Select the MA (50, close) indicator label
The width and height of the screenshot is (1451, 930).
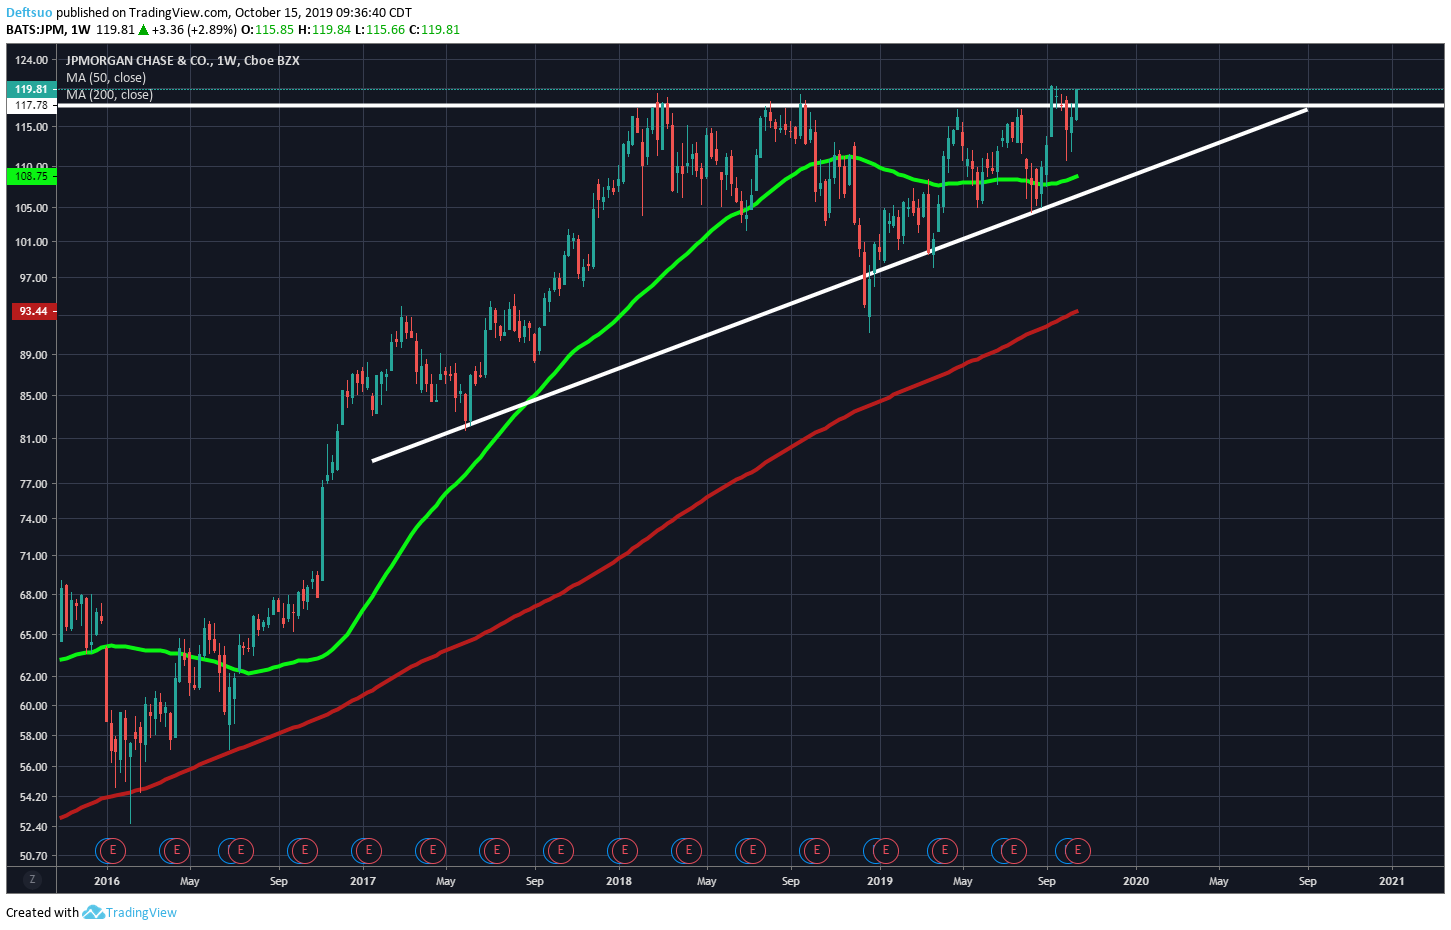[106, 78]
